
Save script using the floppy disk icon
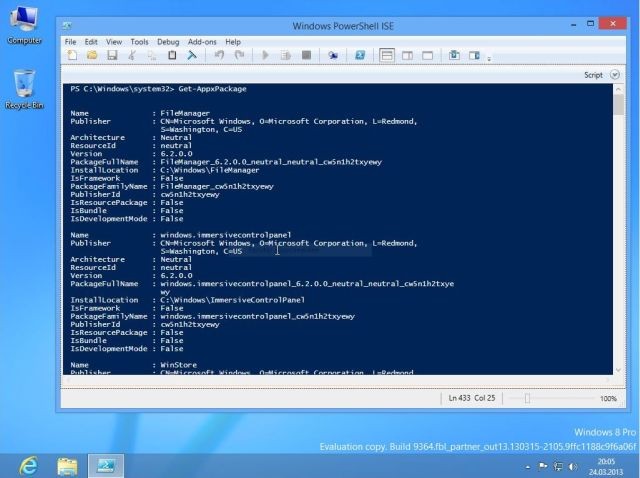tap(112, 55)
